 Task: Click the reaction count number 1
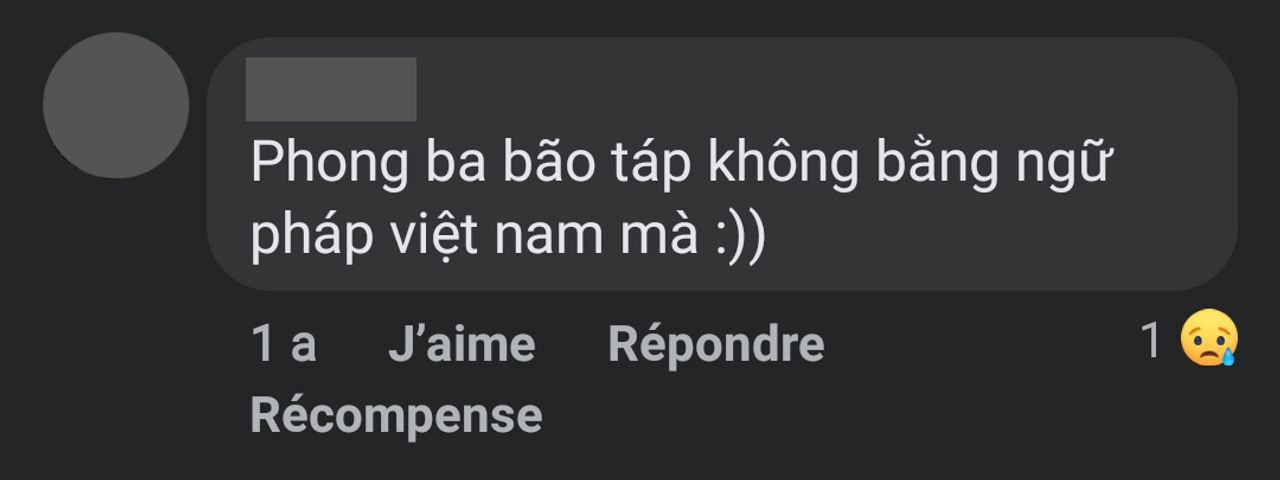tap(1152, 341)
